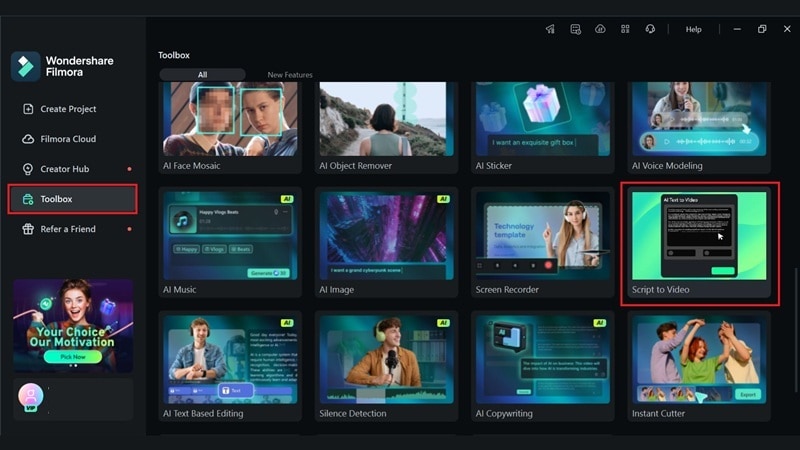Click the Refer a Friend gift icon

click(28, 229)
